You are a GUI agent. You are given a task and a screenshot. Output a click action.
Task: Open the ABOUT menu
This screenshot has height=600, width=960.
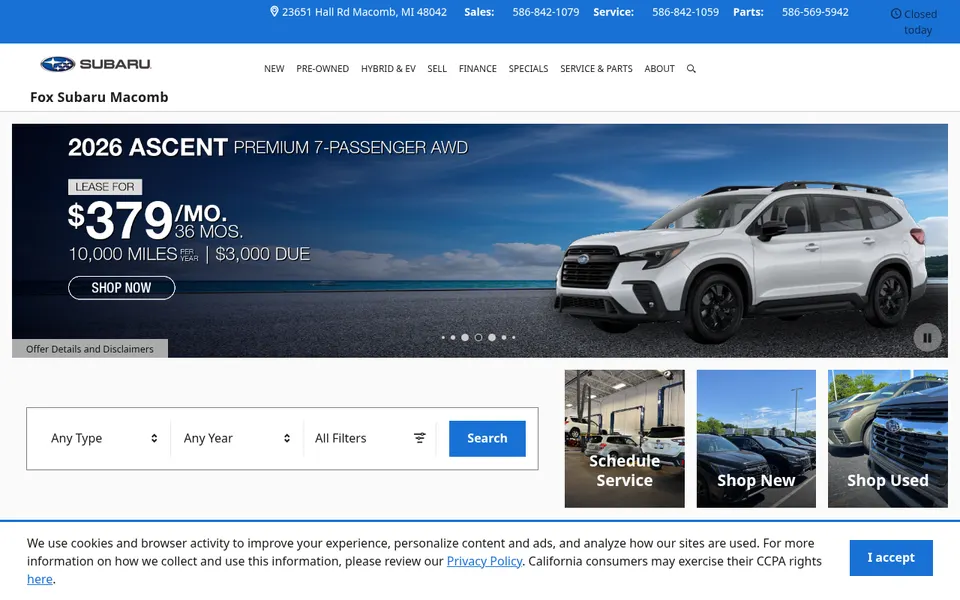point(659,69)
